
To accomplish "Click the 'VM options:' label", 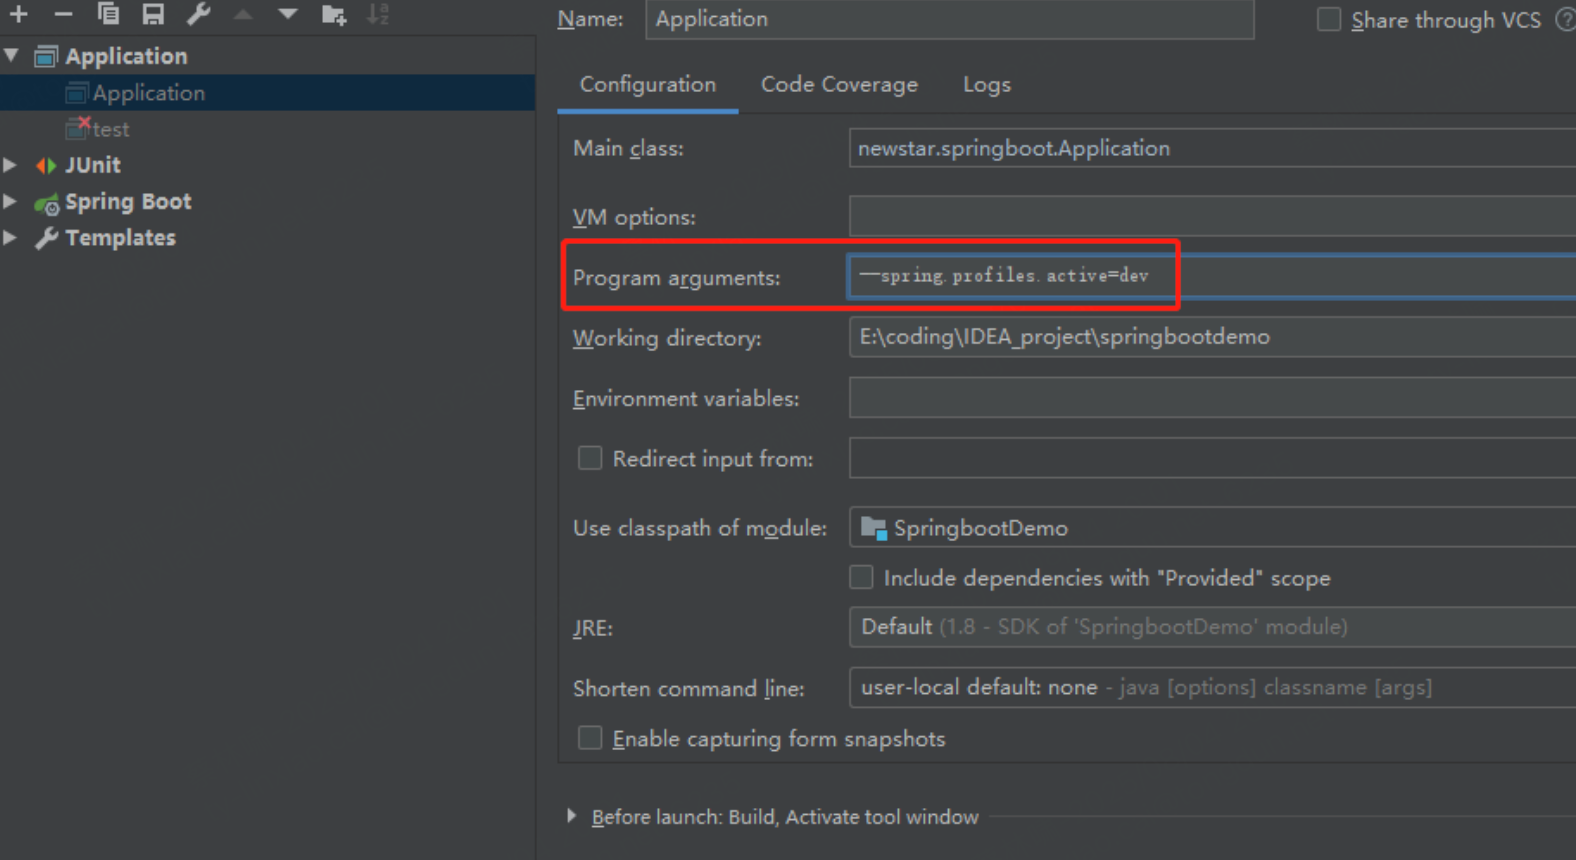I will point(633,218).
